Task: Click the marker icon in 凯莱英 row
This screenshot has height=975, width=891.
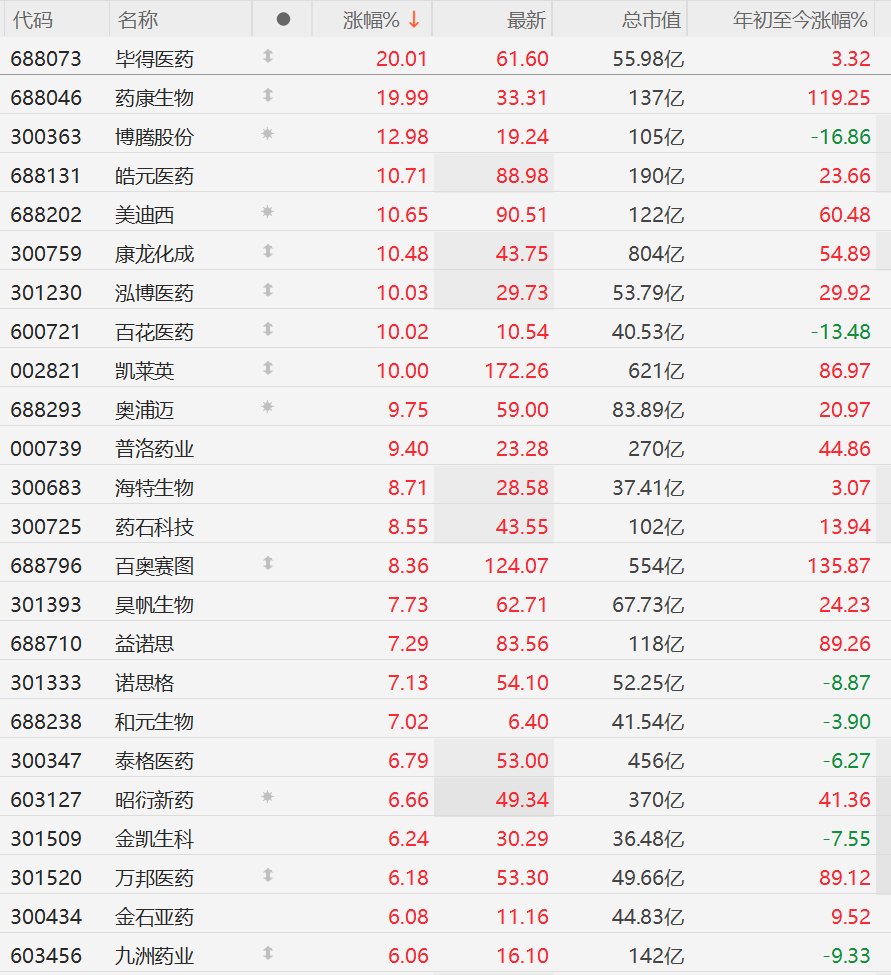Action: pyautogui.click(x=268, y=368)
